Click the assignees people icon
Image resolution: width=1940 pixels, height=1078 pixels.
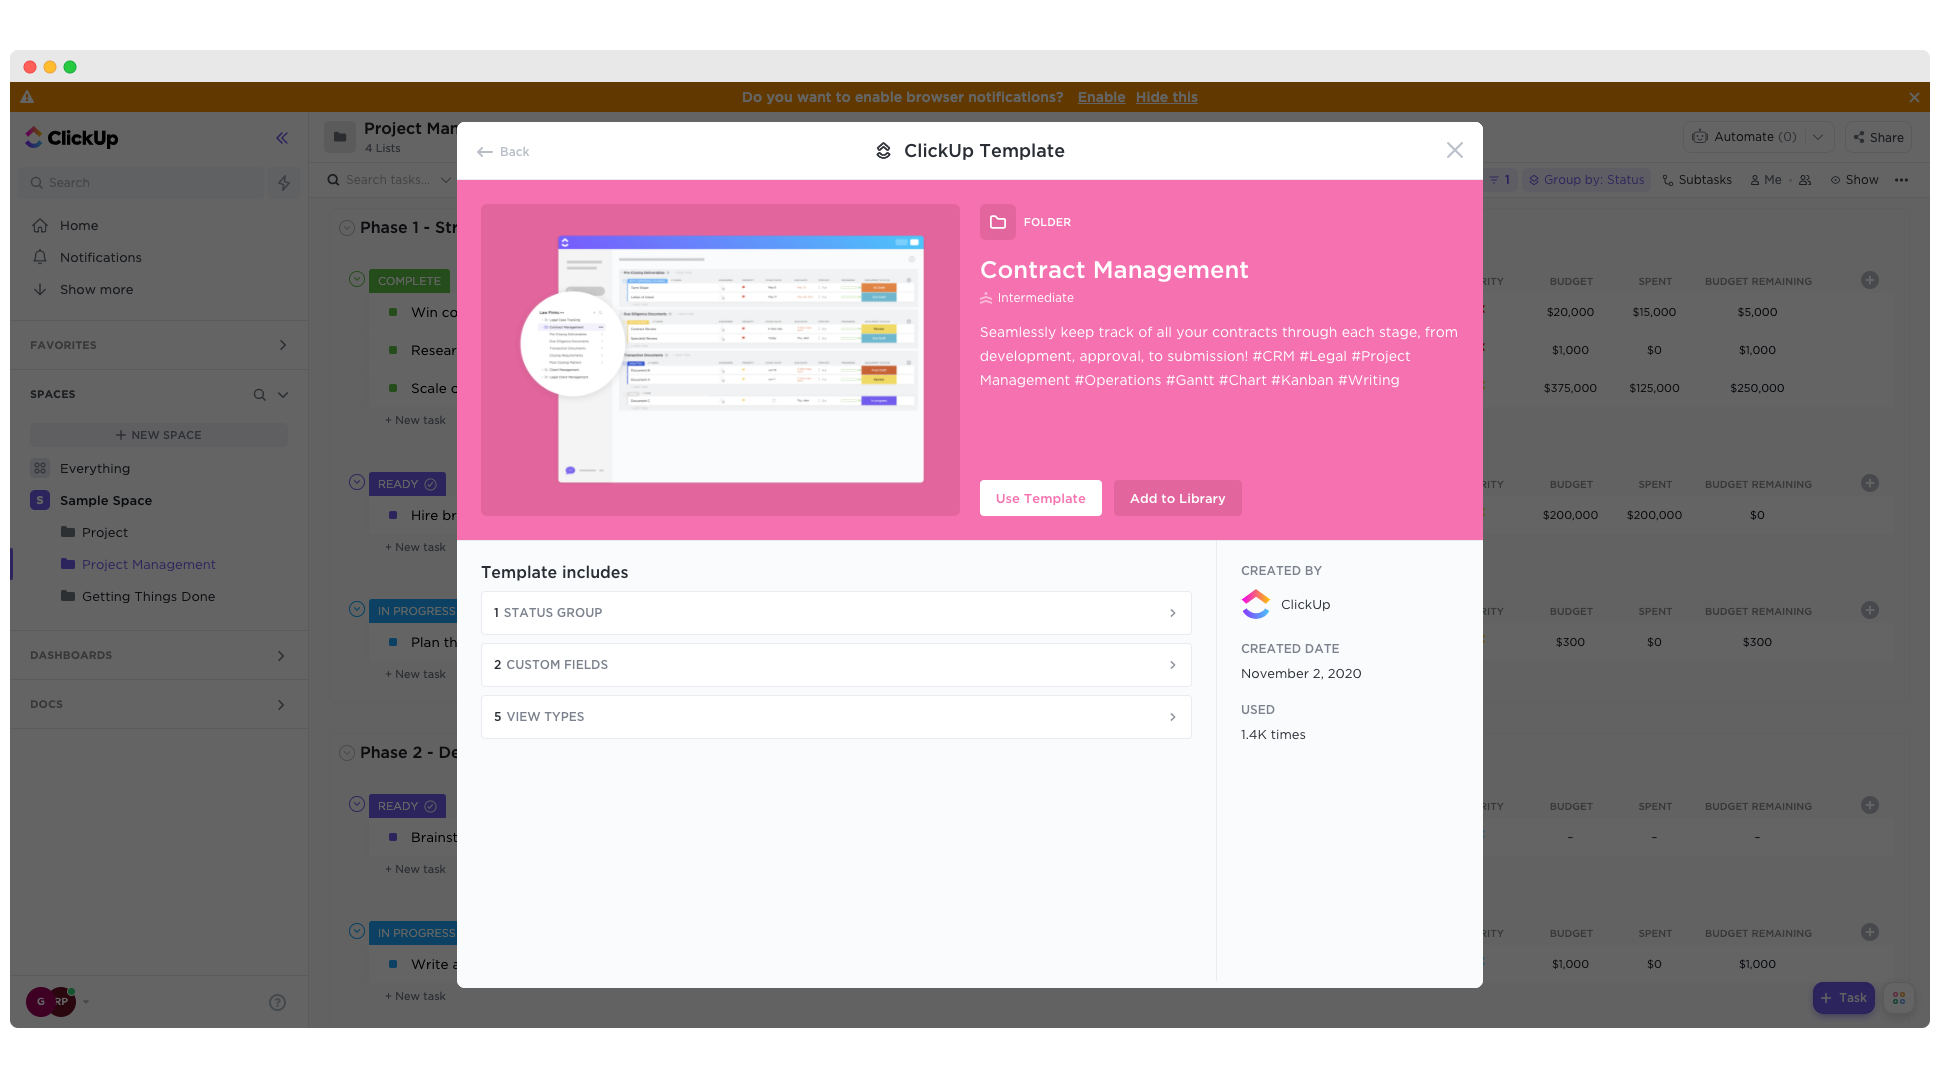tap(1805, 180)
